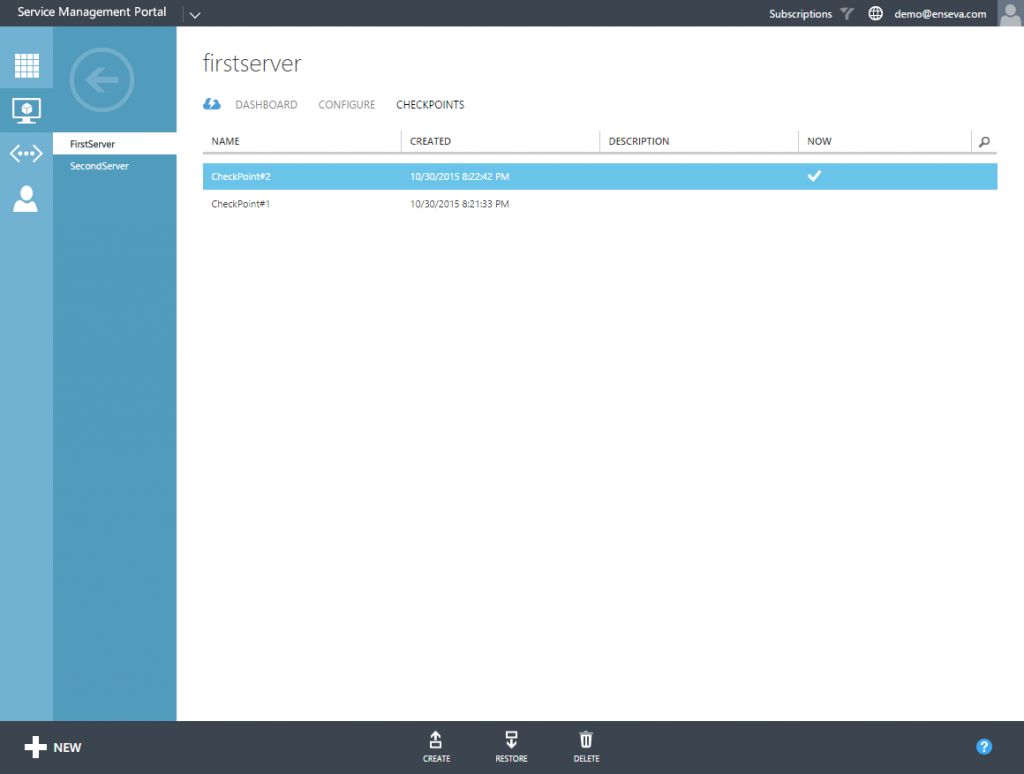1024x774 pixels.
Task: Select the Virtual Machines monitor icon
Action: coord(27,110)
